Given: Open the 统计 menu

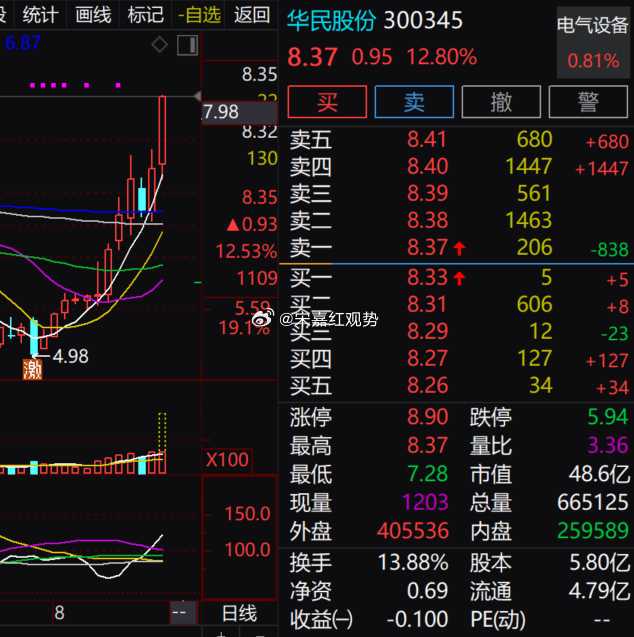Looking at the screenshot, I should coord(40,15).
